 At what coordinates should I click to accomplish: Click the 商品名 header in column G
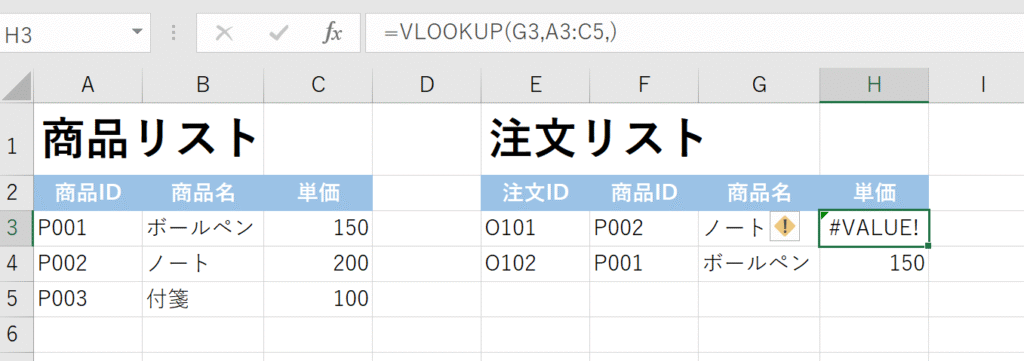(758, 193)
